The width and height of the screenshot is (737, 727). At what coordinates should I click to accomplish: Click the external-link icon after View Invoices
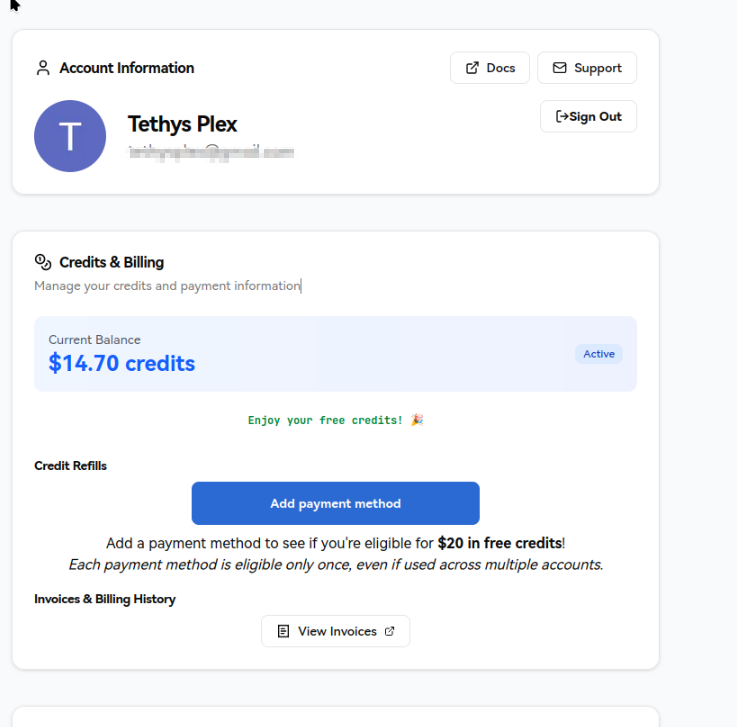(x=390, y=631)
